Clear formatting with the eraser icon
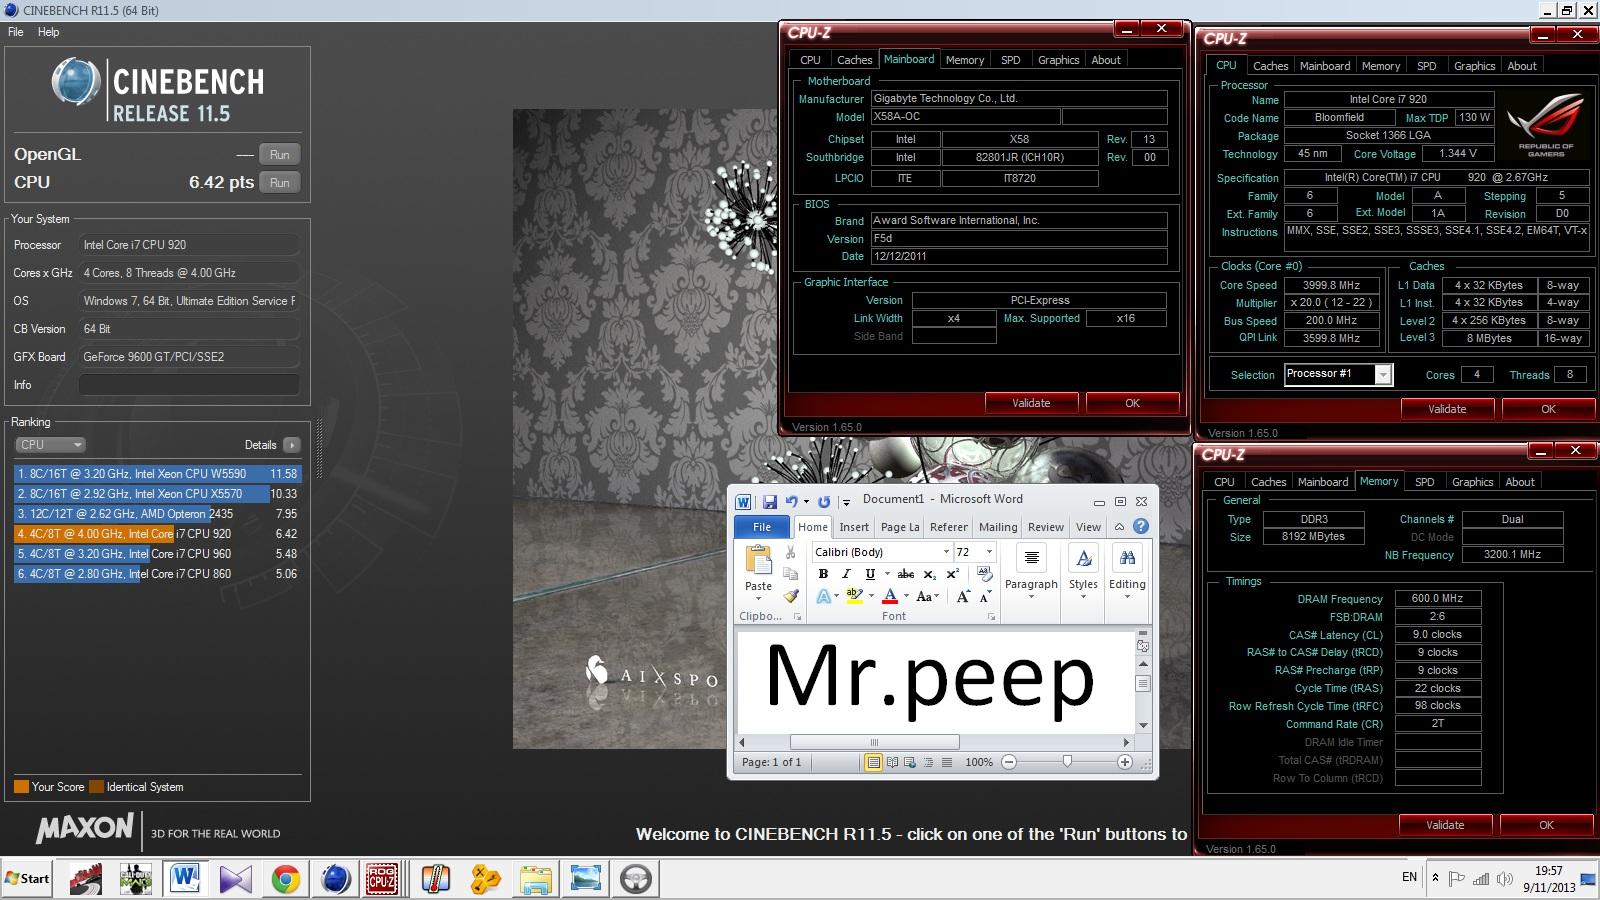This screenshot has height=900, width=1600. click(x=984, y=574)
